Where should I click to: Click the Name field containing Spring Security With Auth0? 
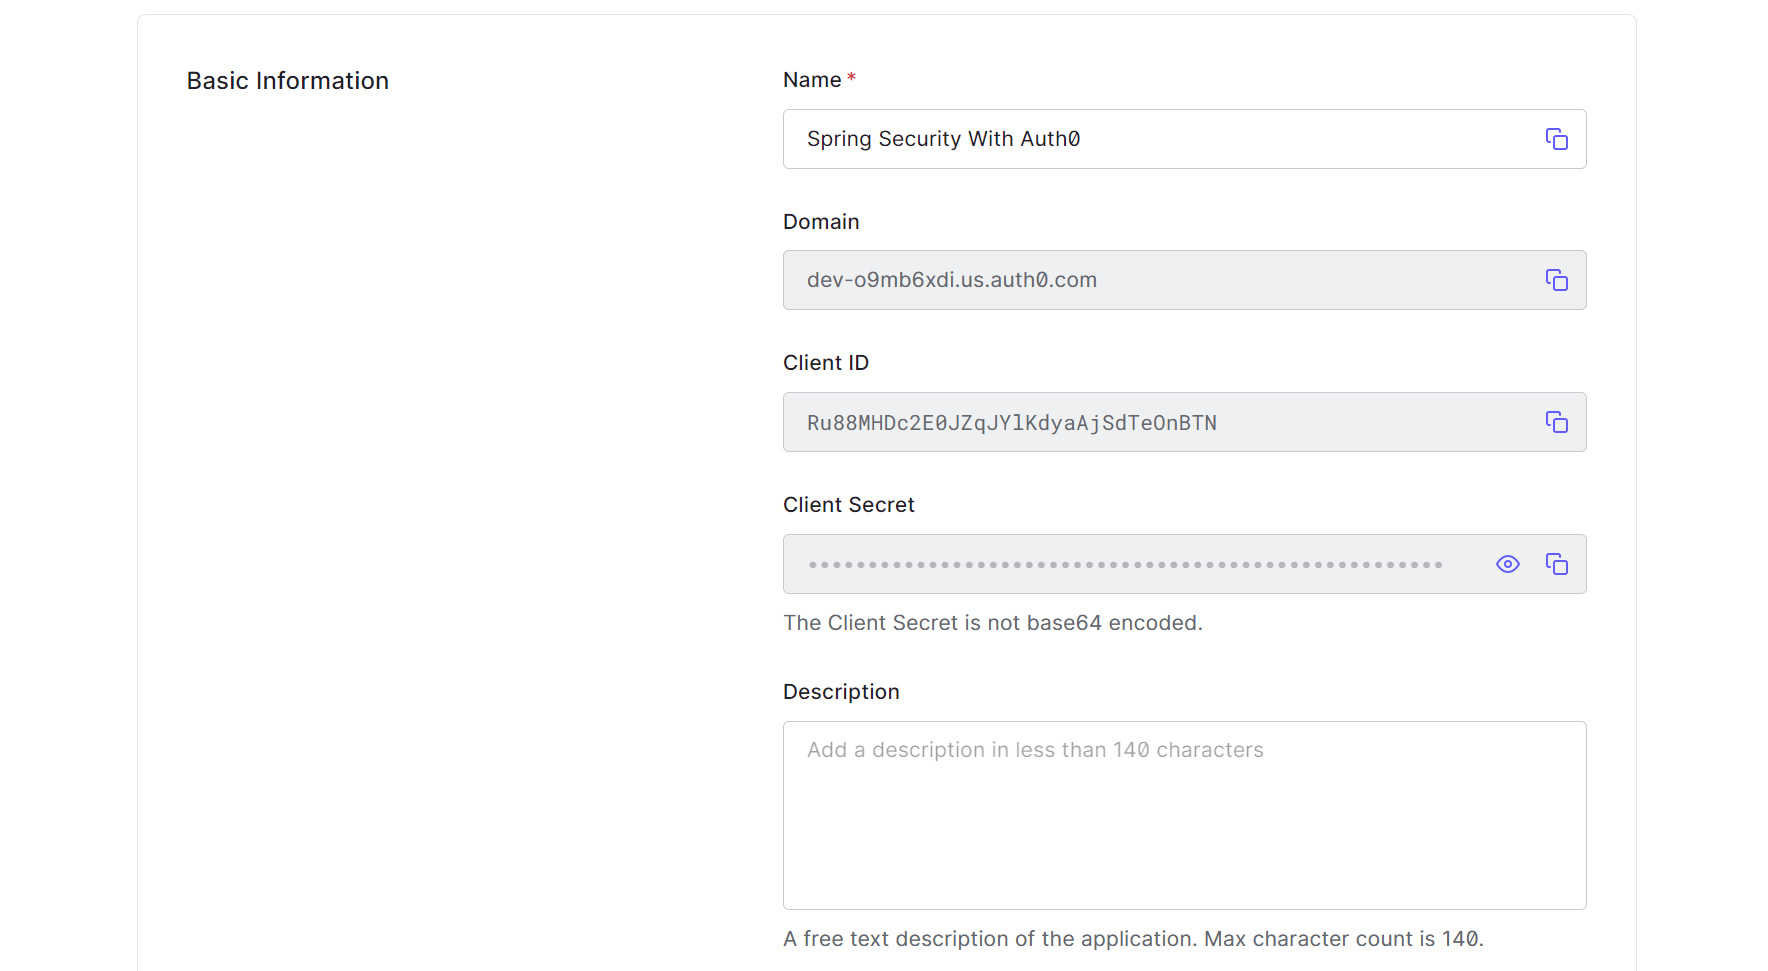click(x=1184, y=139)
